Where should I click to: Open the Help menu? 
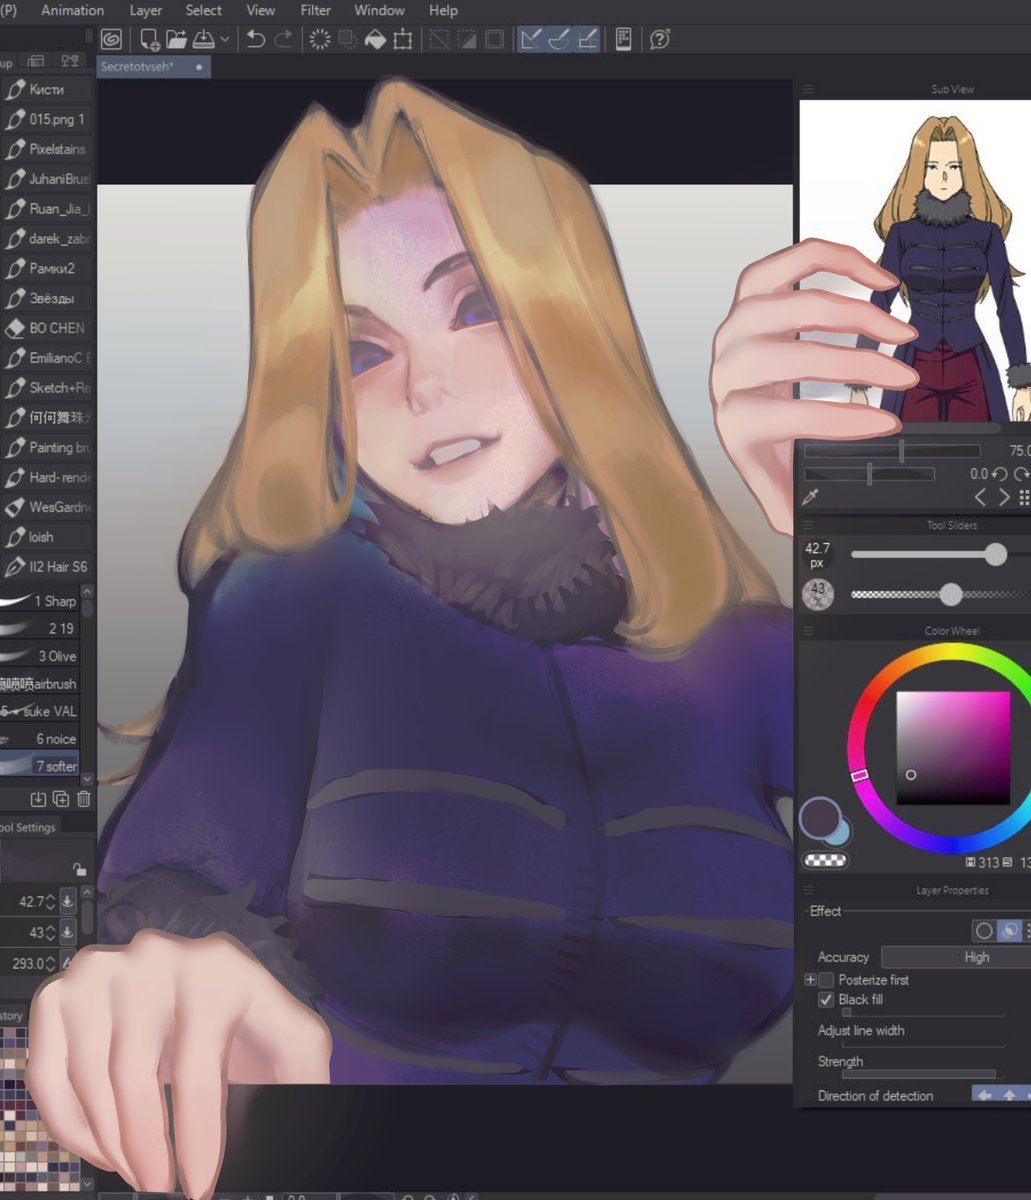coord(443,10)
